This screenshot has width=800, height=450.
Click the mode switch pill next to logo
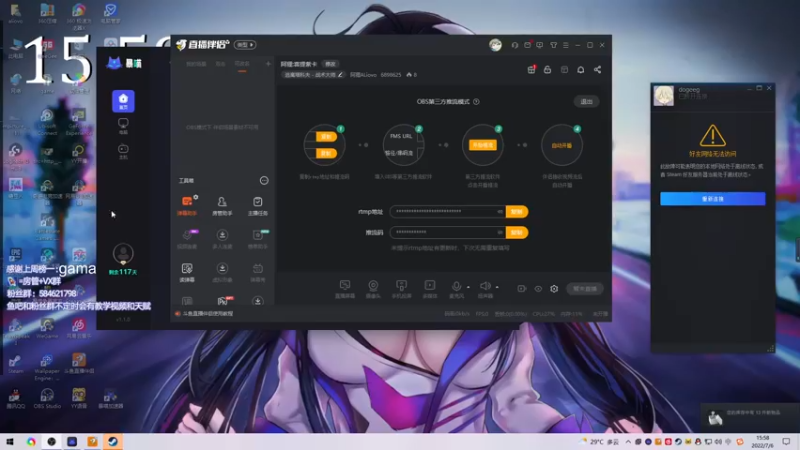click(245, 45)
